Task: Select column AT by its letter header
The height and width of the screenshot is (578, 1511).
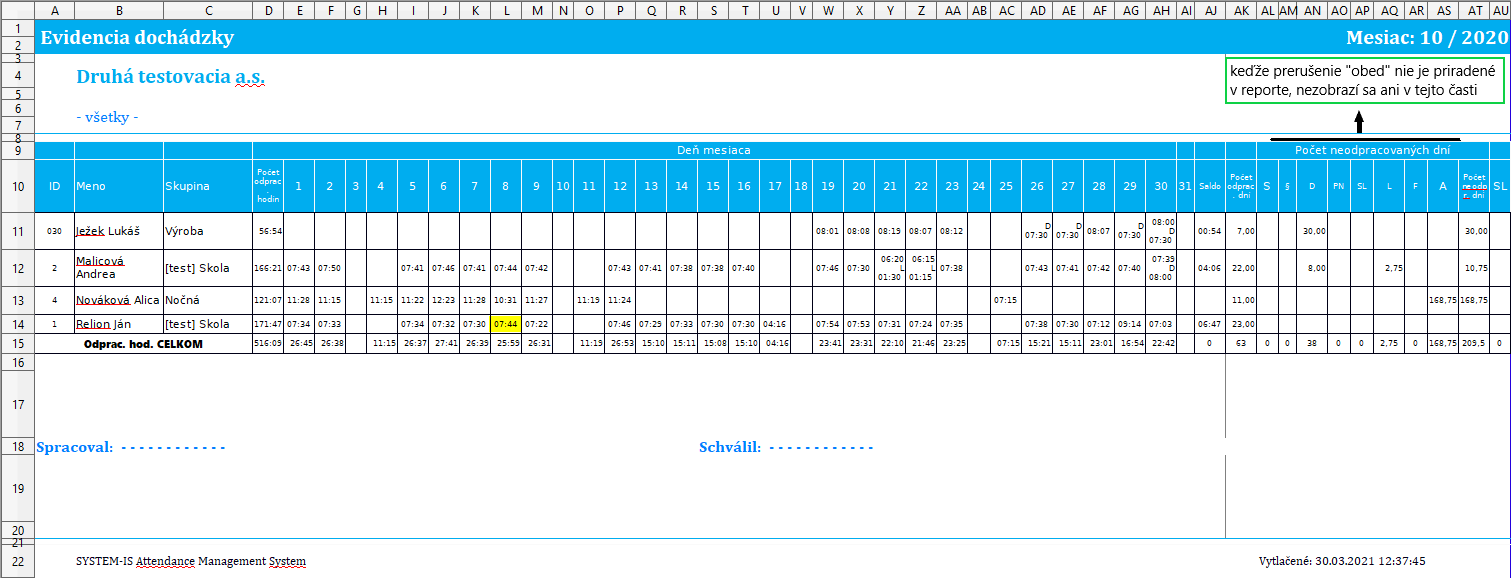Action: click(x=1473, y=10)
